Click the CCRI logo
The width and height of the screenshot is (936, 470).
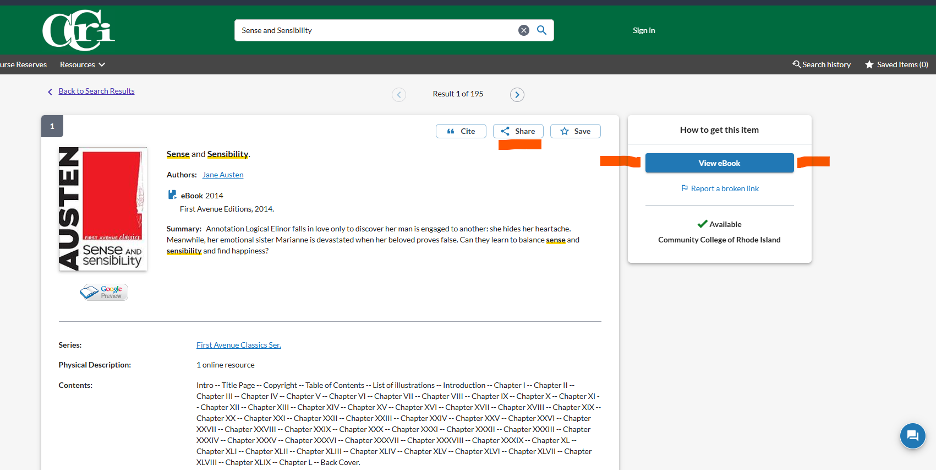click(x=78, y=30)
